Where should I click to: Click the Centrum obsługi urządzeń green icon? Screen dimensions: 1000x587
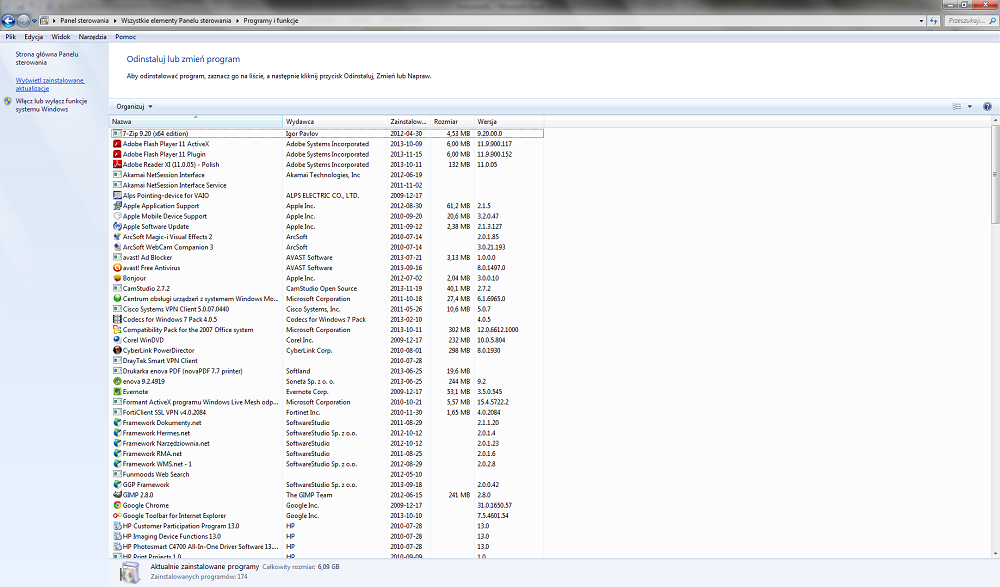pos(117,299)
